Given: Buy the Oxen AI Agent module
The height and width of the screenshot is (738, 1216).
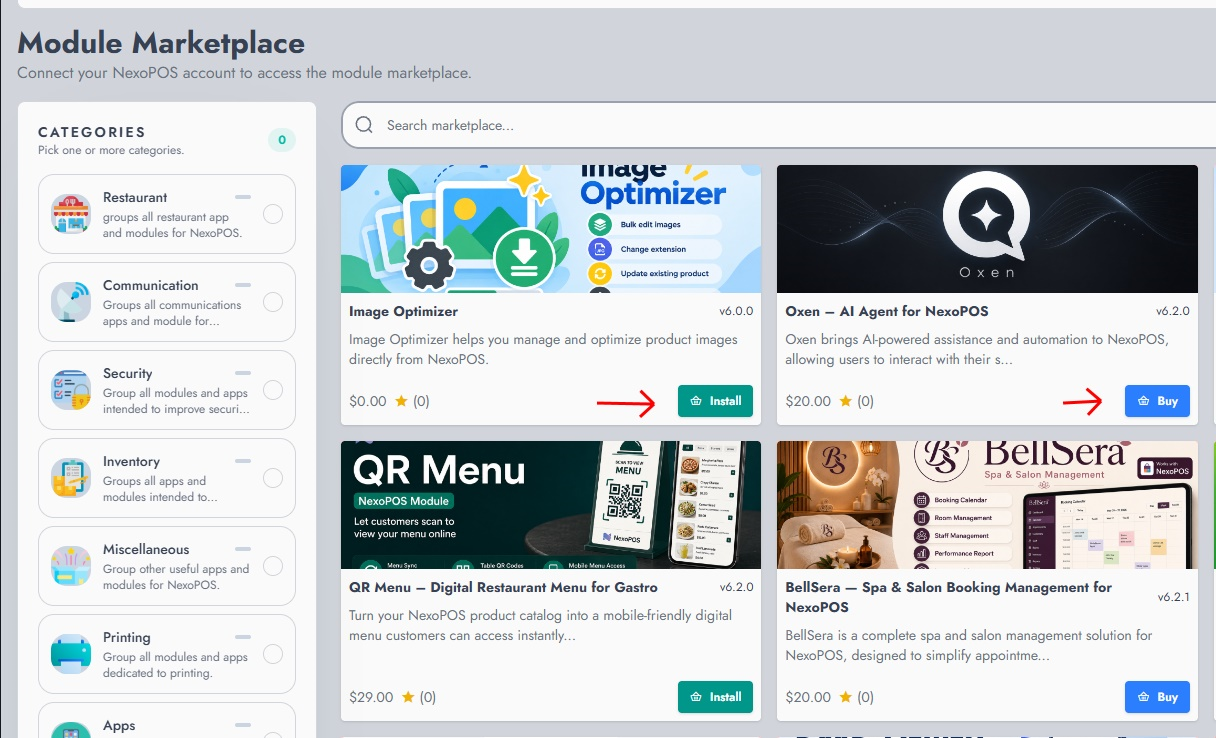Looking at the screenshot, I should (1157, 401).
